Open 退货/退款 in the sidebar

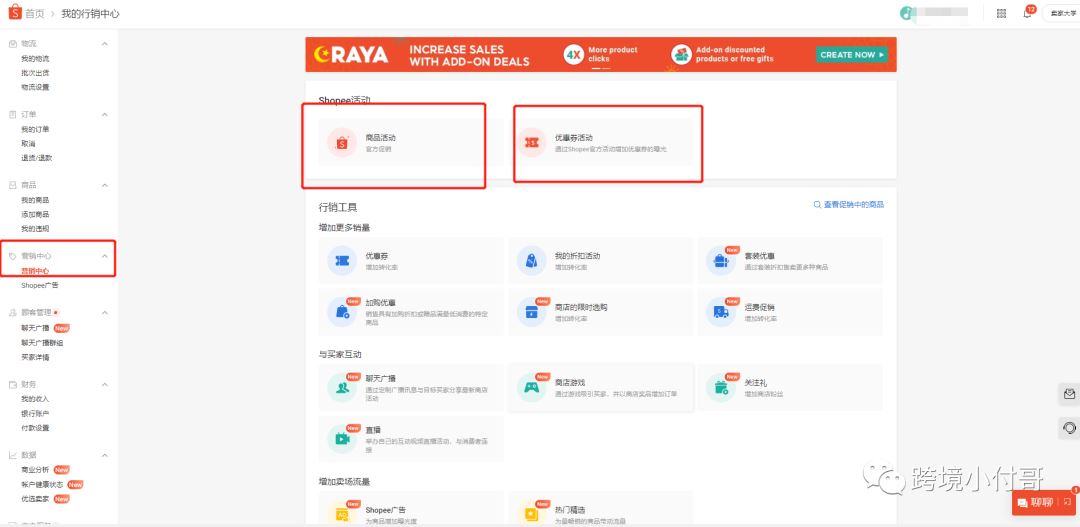[37, 158]
